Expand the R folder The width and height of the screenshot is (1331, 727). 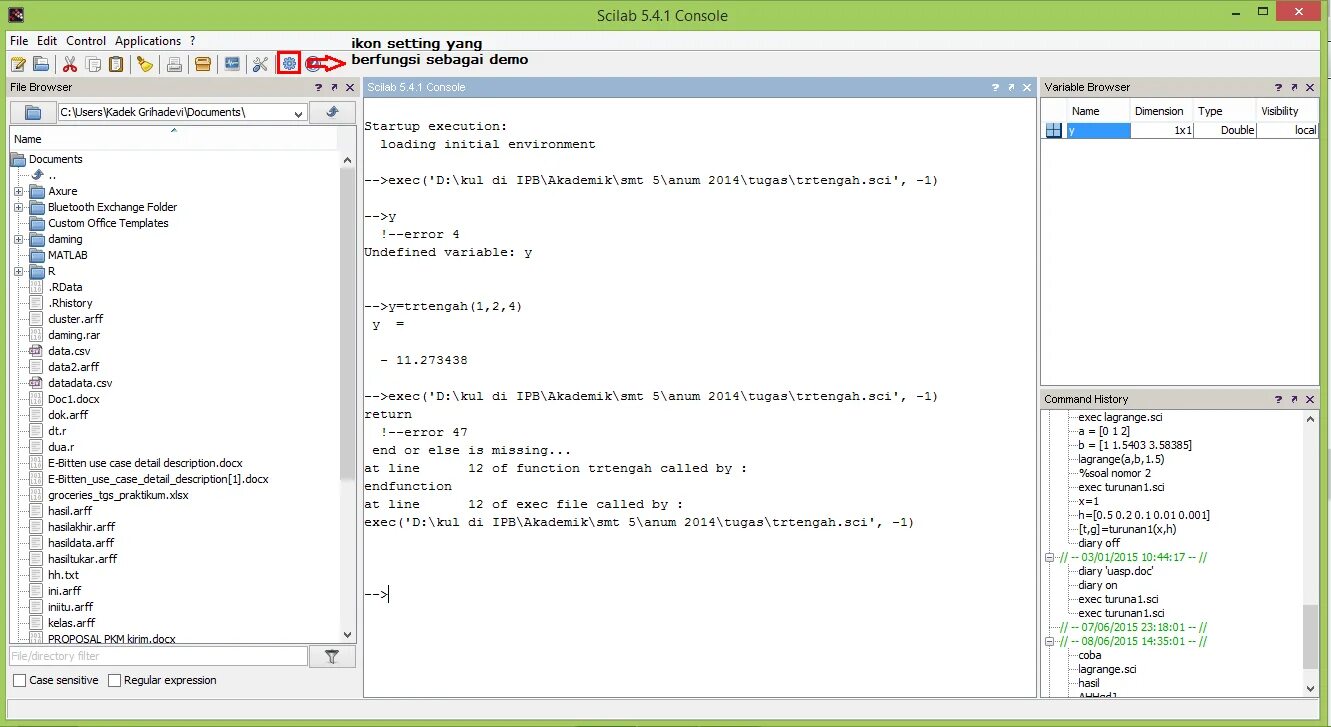[x=18, y=271]
